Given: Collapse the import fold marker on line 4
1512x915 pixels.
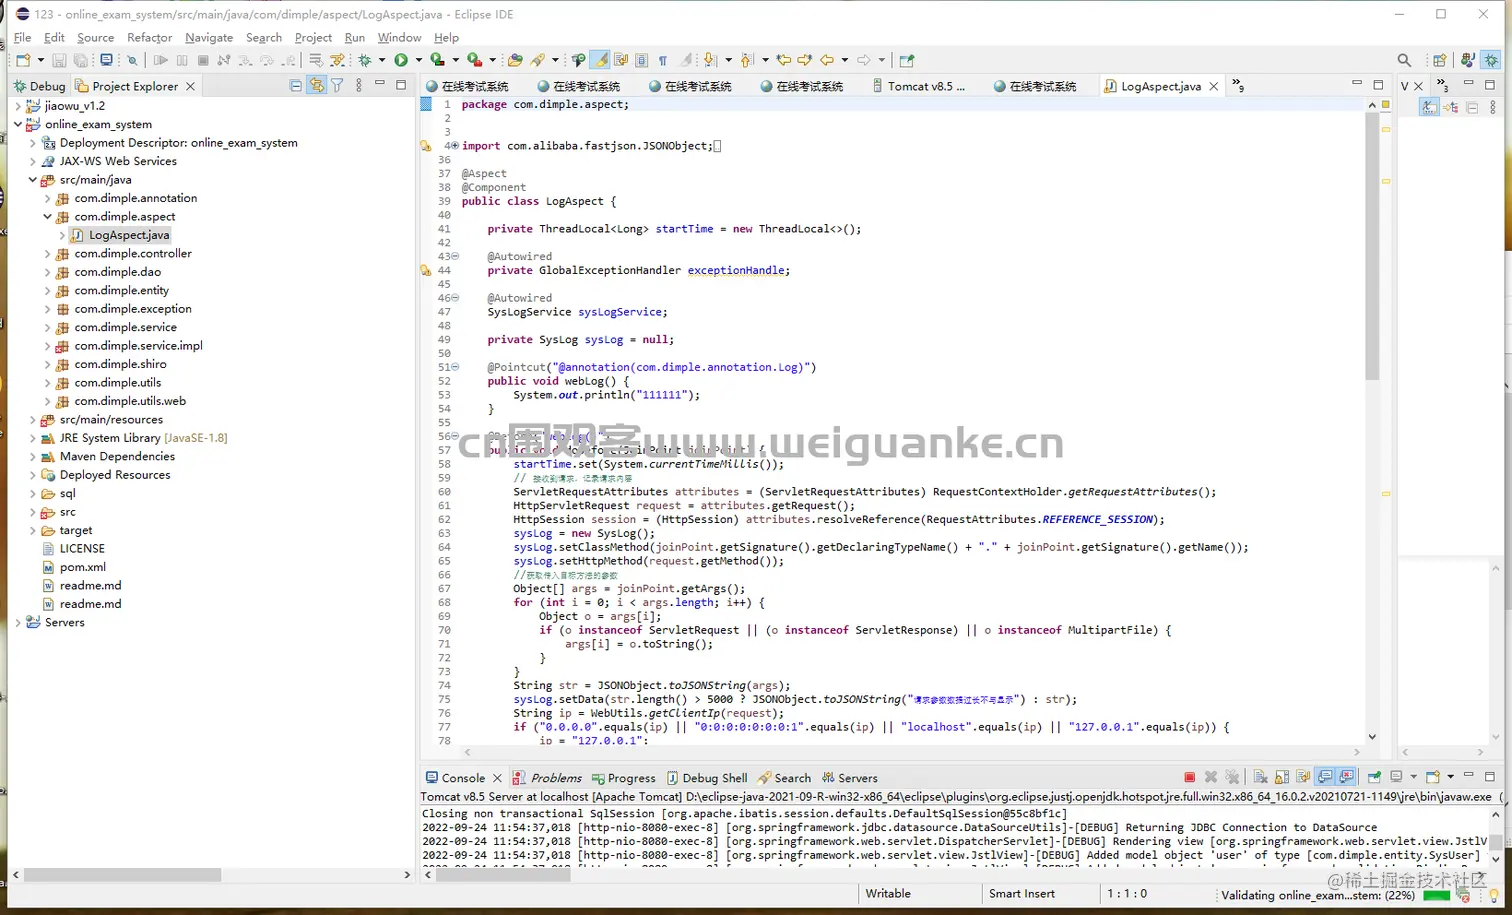Looking at the screenshot, I should click(456, 146).
